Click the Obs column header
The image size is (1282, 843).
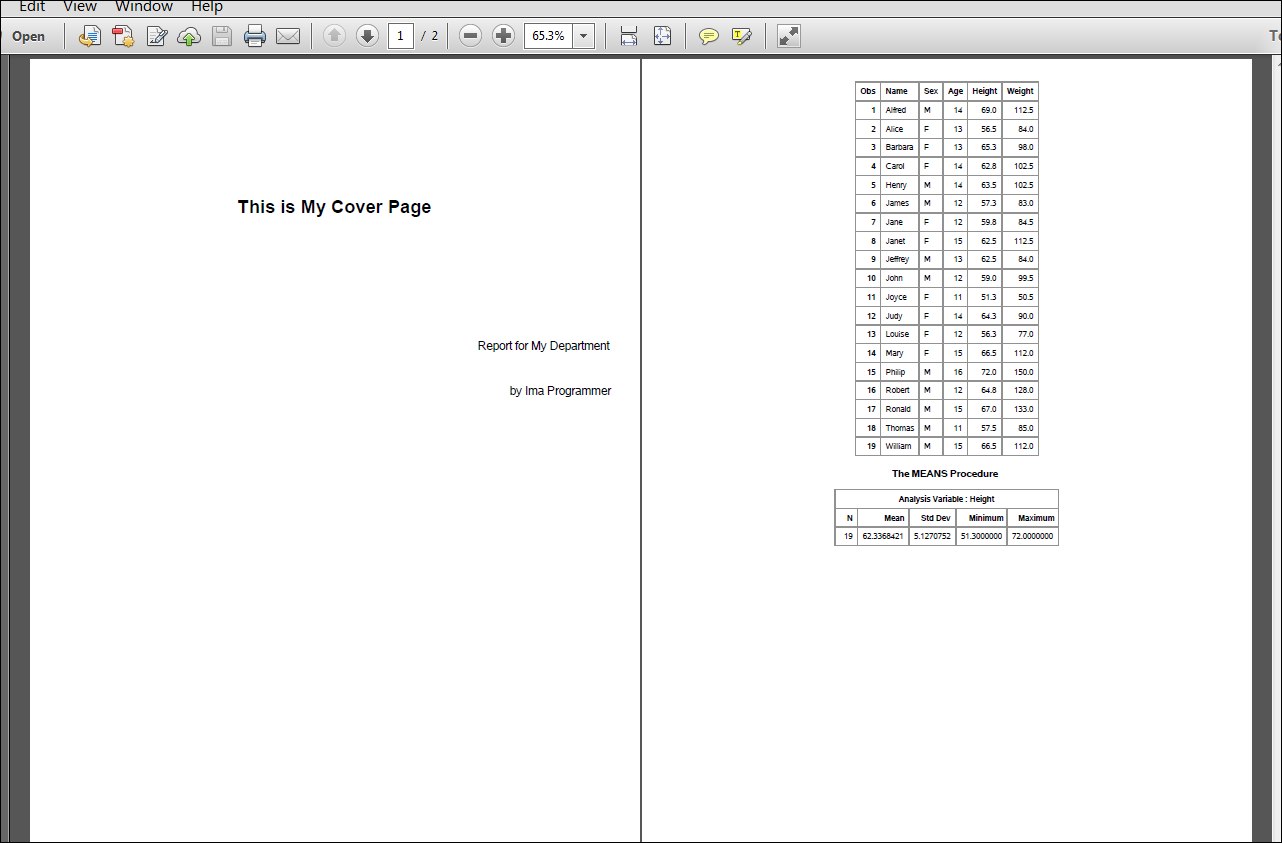pos(868,91)
